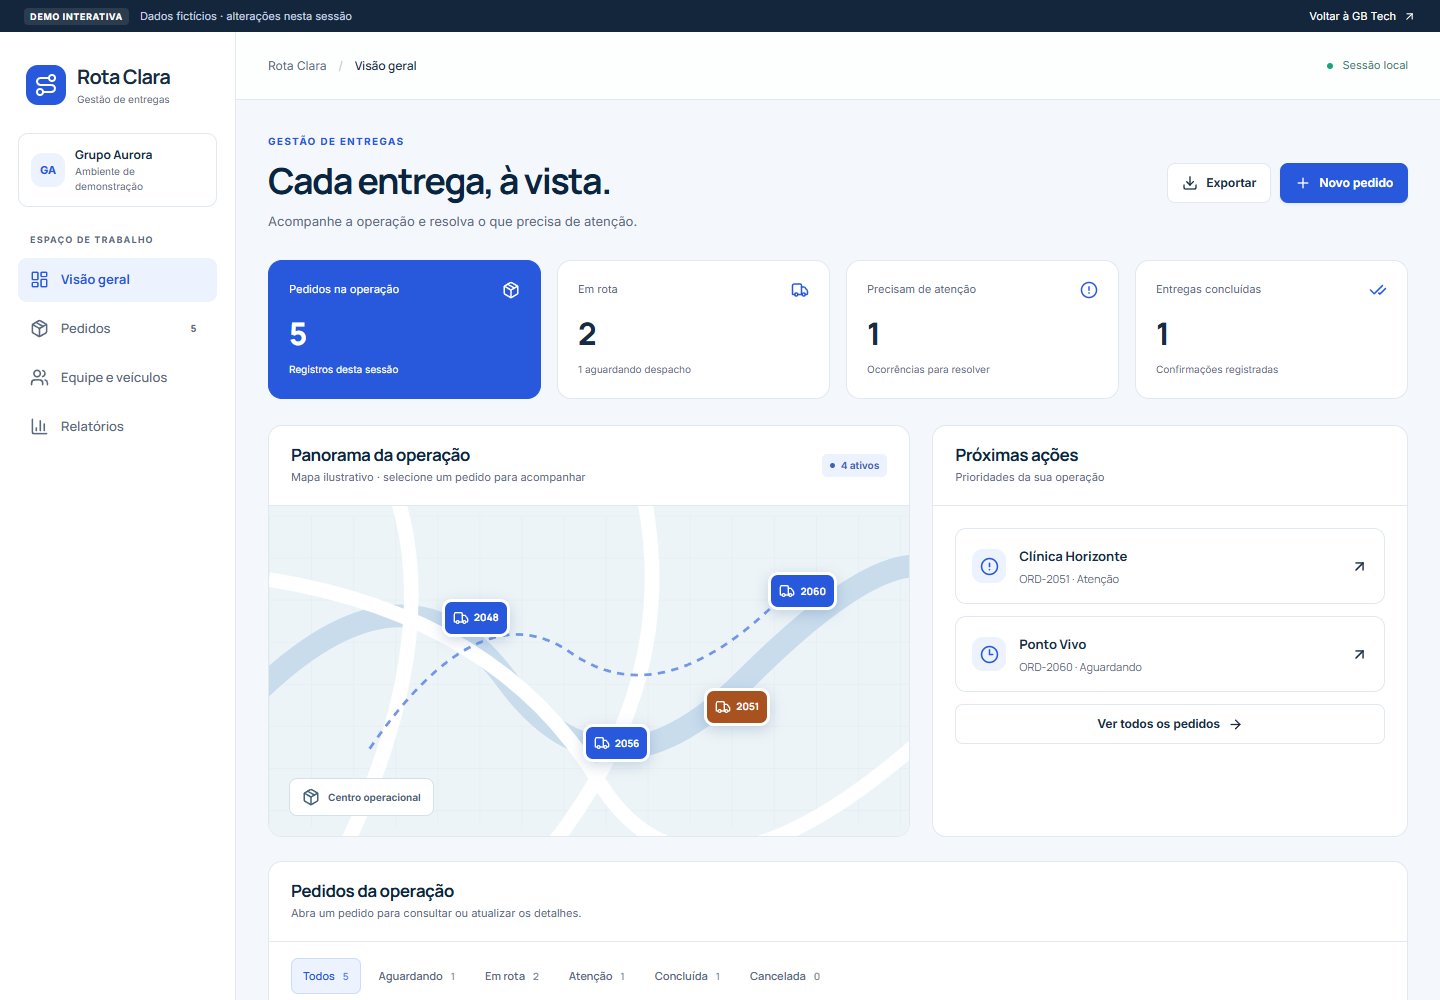Select the GA avatar for Grupo Aurora
This screenshot has width=1440, height=1000.
[x=48, y=170]
